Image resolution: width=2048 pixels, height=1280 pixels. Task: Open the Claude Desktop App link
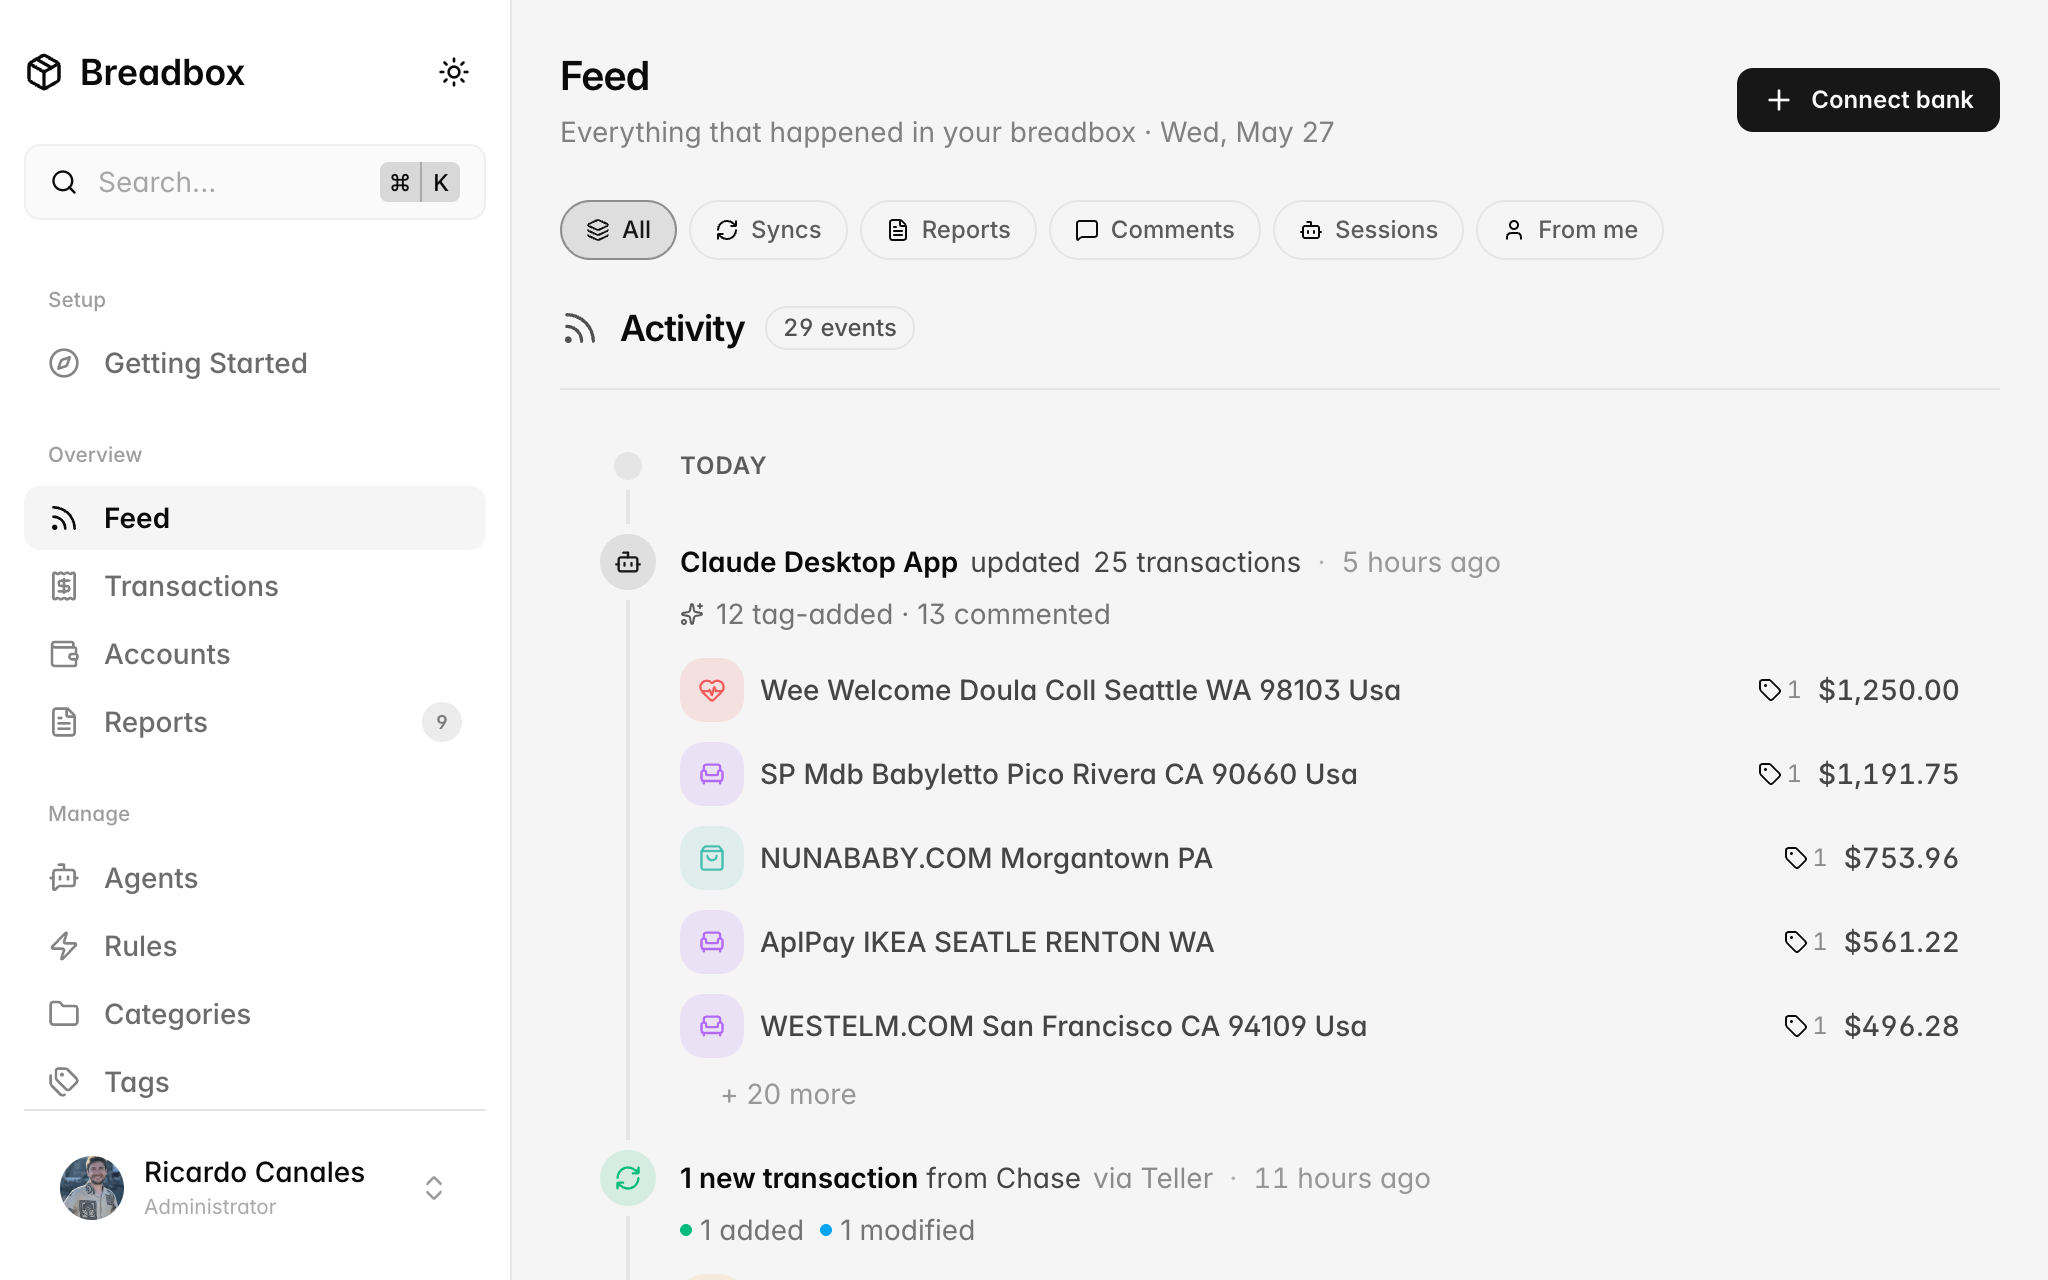pyautogui.click(x=819, y=562)
